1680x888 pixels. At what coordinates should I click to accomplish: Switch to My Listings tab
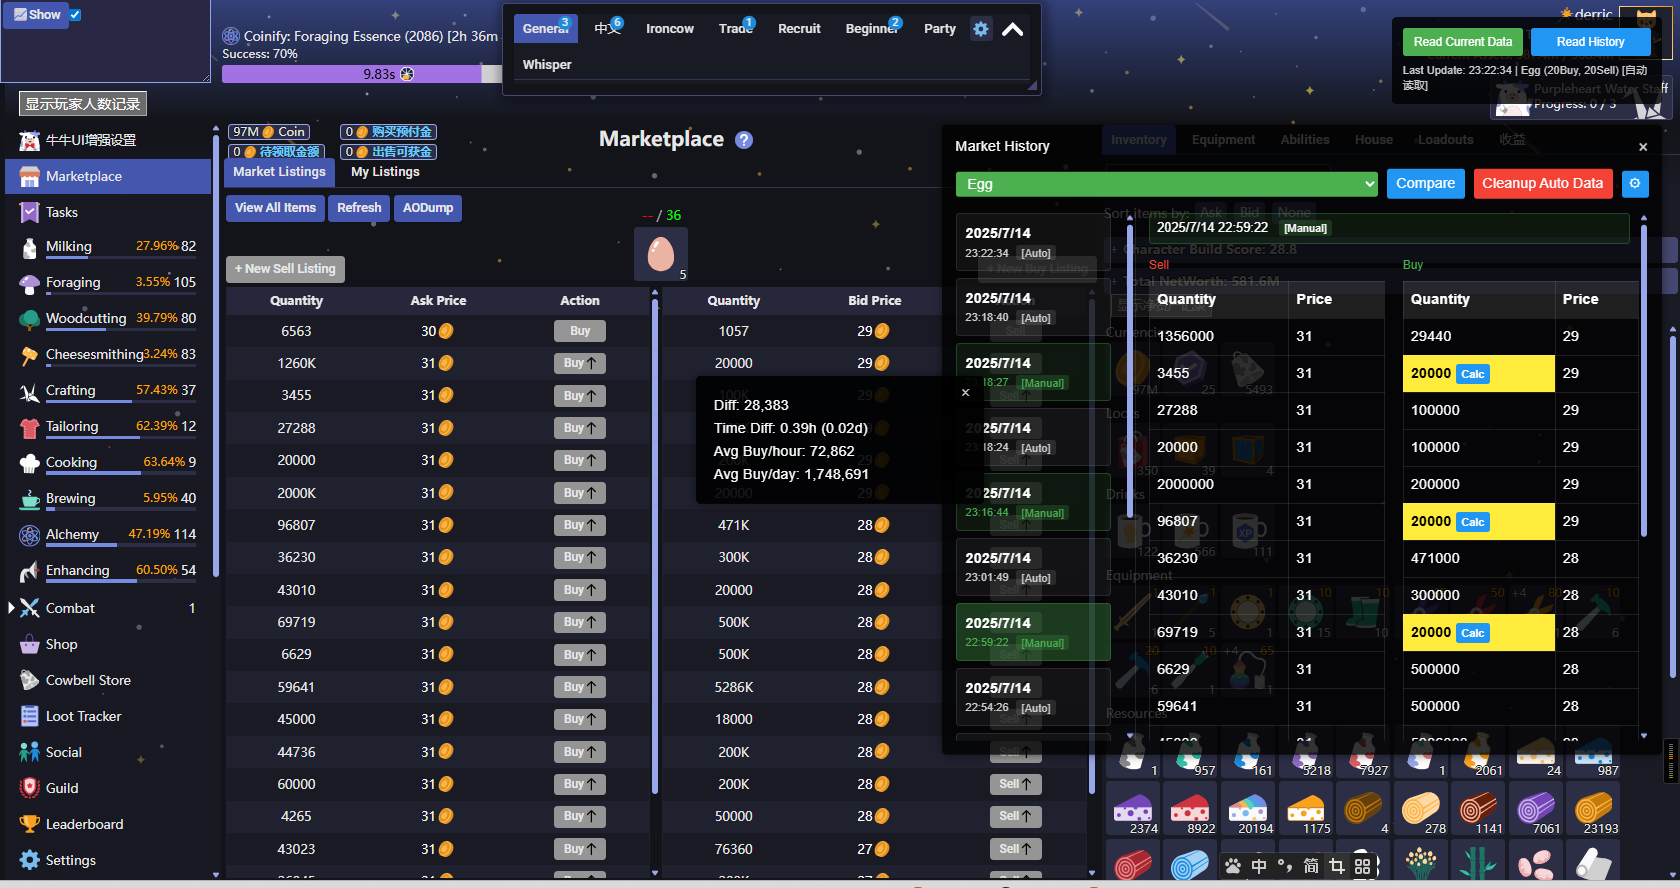tap(385, 172)
